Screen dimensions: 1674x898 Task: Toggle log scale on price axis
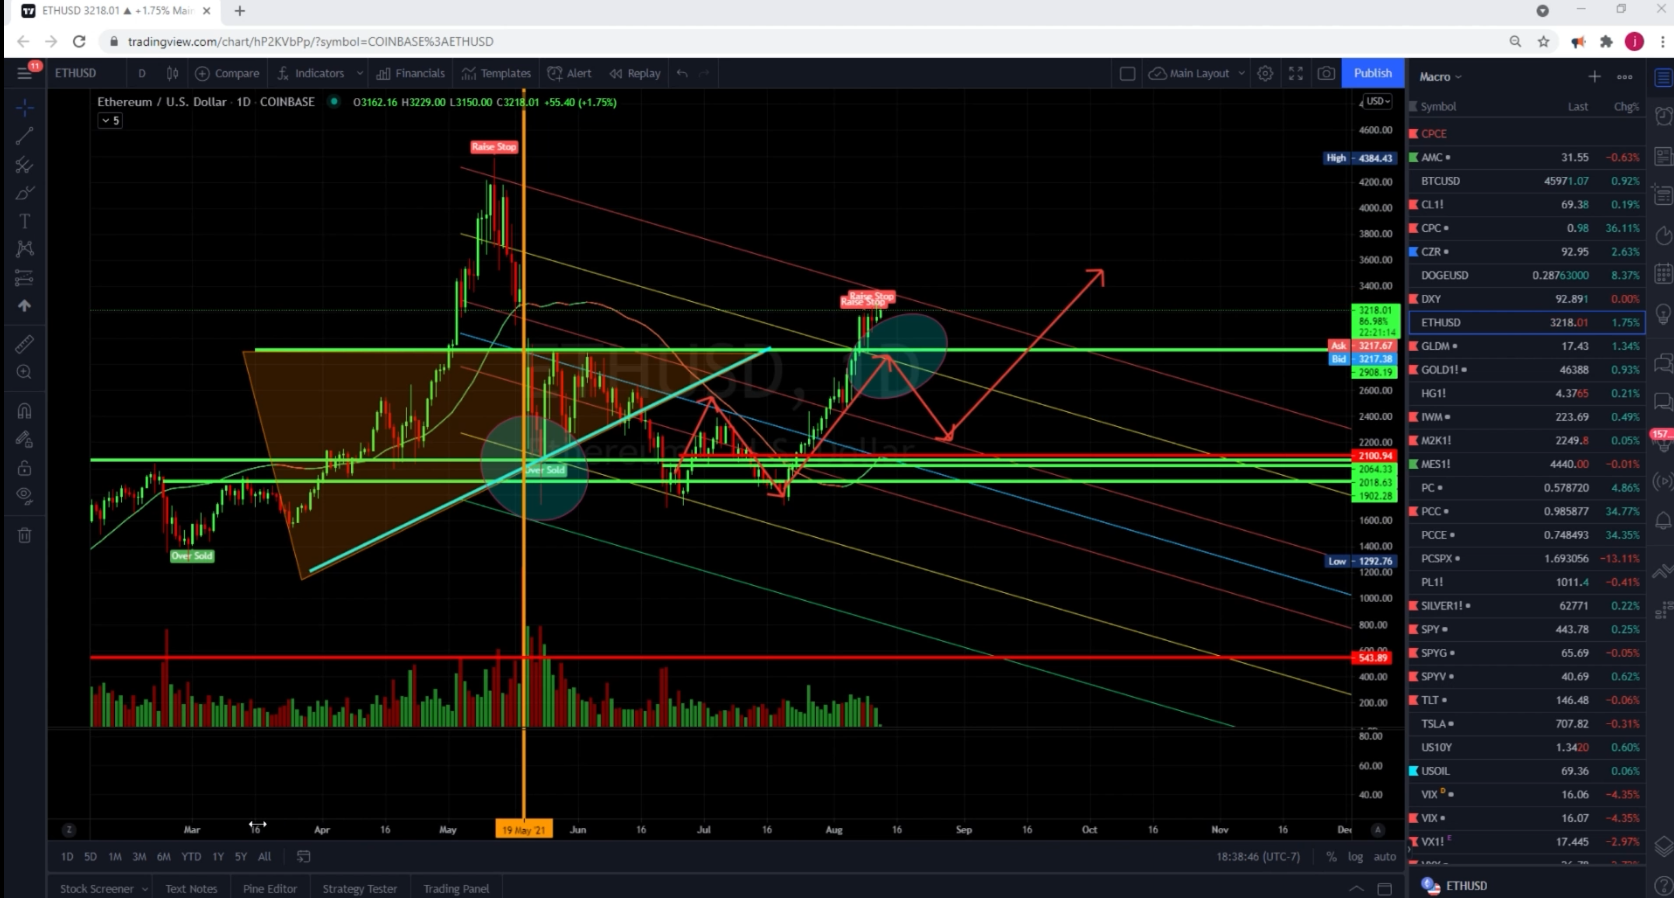[x=1355, y=857]
